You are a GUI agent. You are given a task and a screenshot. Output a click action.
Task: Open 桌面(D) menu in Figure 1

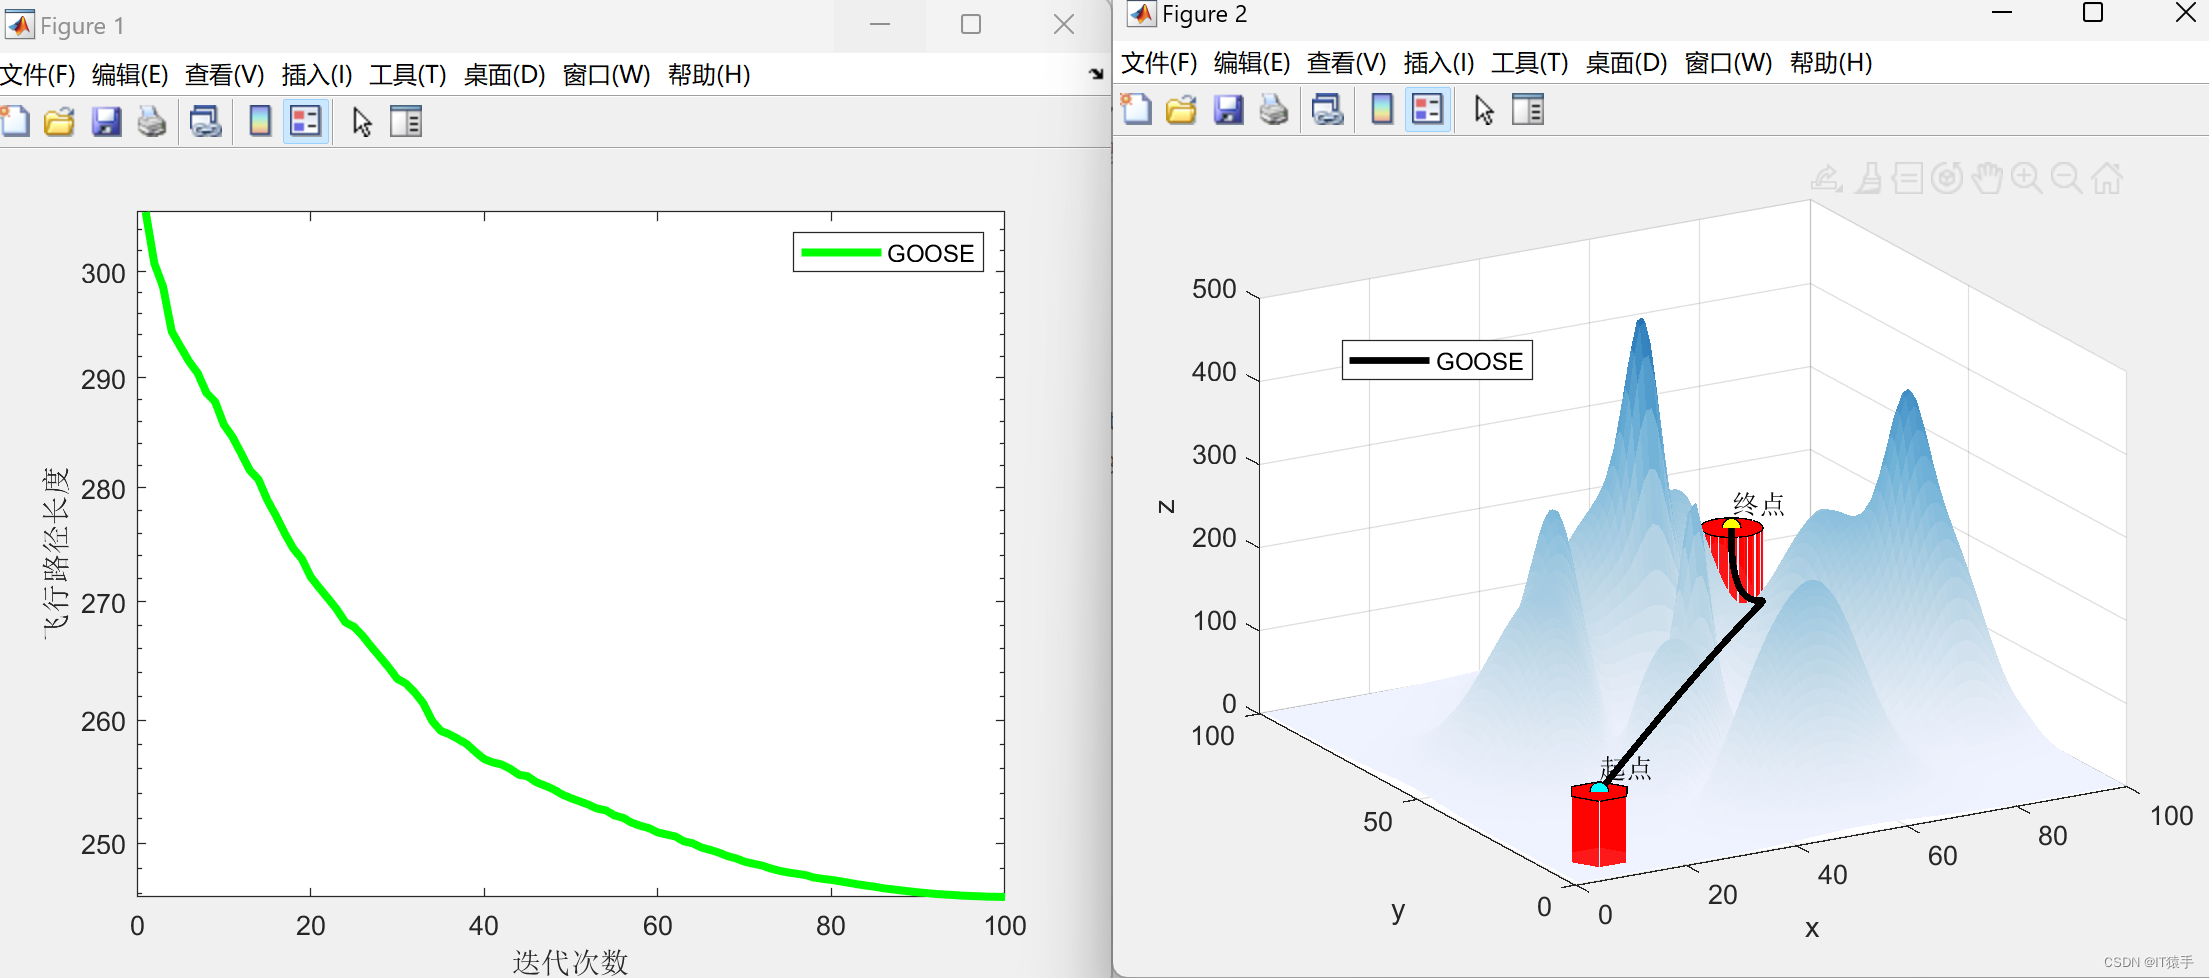click(x=504, y=75)
